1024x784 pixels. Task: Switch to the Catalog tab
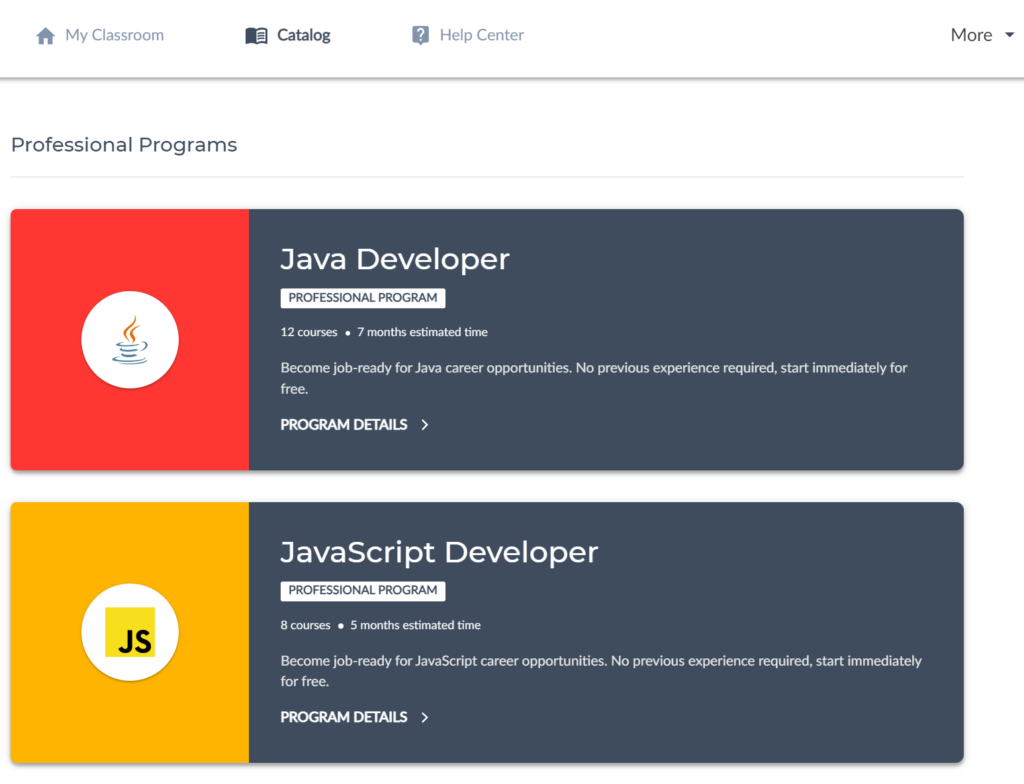tap(303, 35)
